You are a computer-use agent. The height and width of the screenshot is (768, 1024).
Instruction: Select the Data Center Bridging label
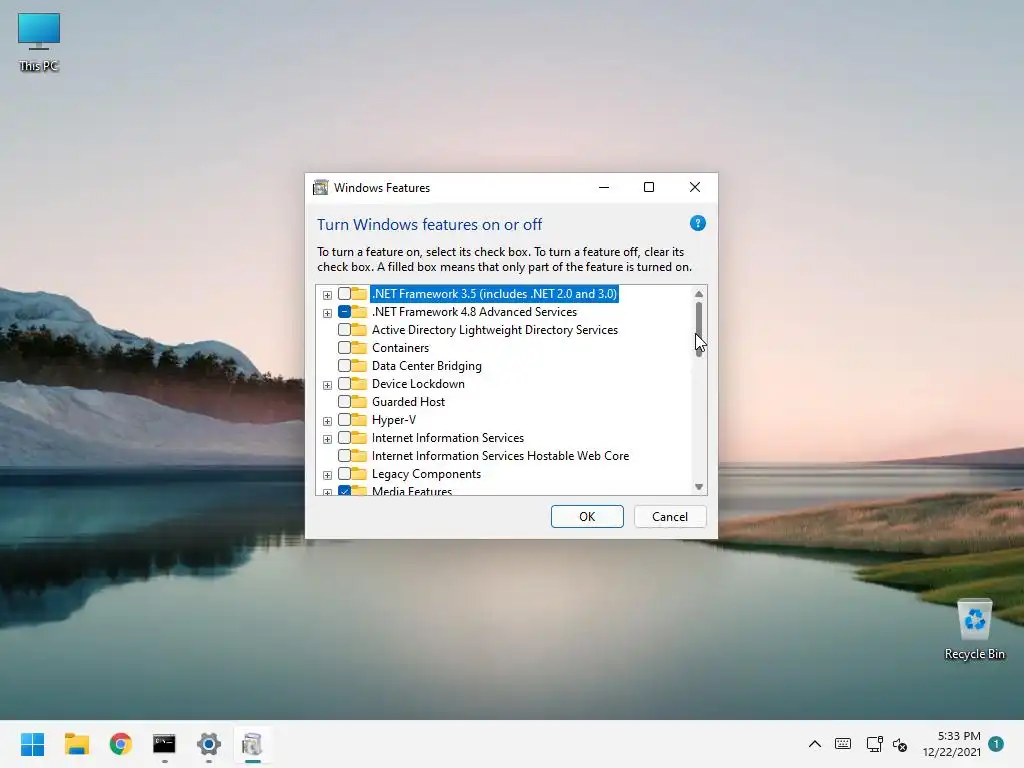[x=426, y=366]
